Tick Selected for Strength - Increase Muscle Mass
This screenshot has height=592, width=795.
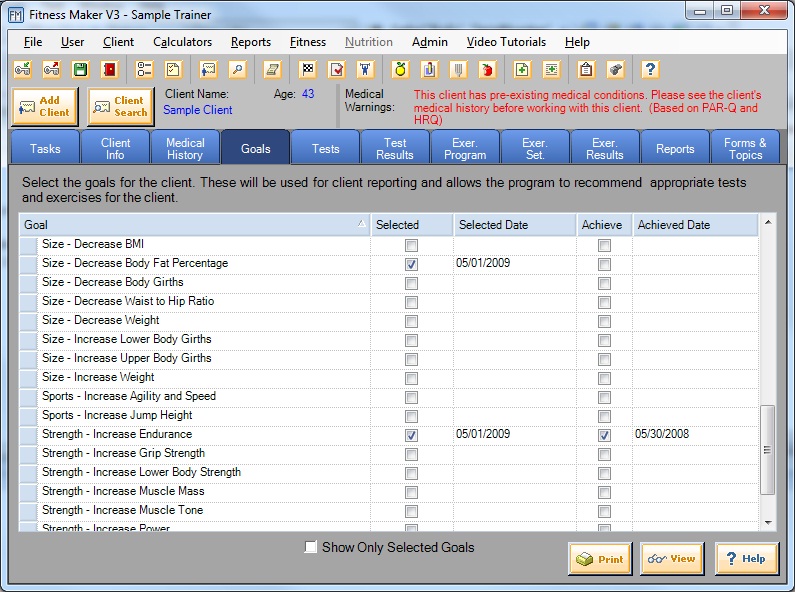(411, 493)
